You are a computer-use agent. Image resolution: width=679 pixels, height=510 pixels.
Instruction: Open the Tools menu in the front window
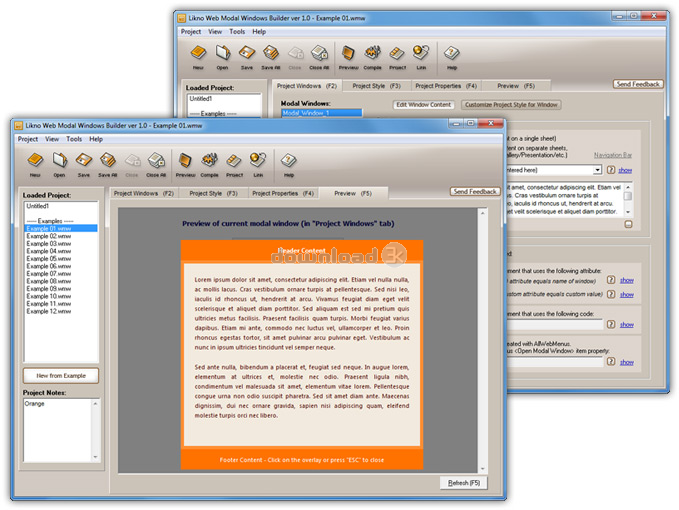click(74, 139)
